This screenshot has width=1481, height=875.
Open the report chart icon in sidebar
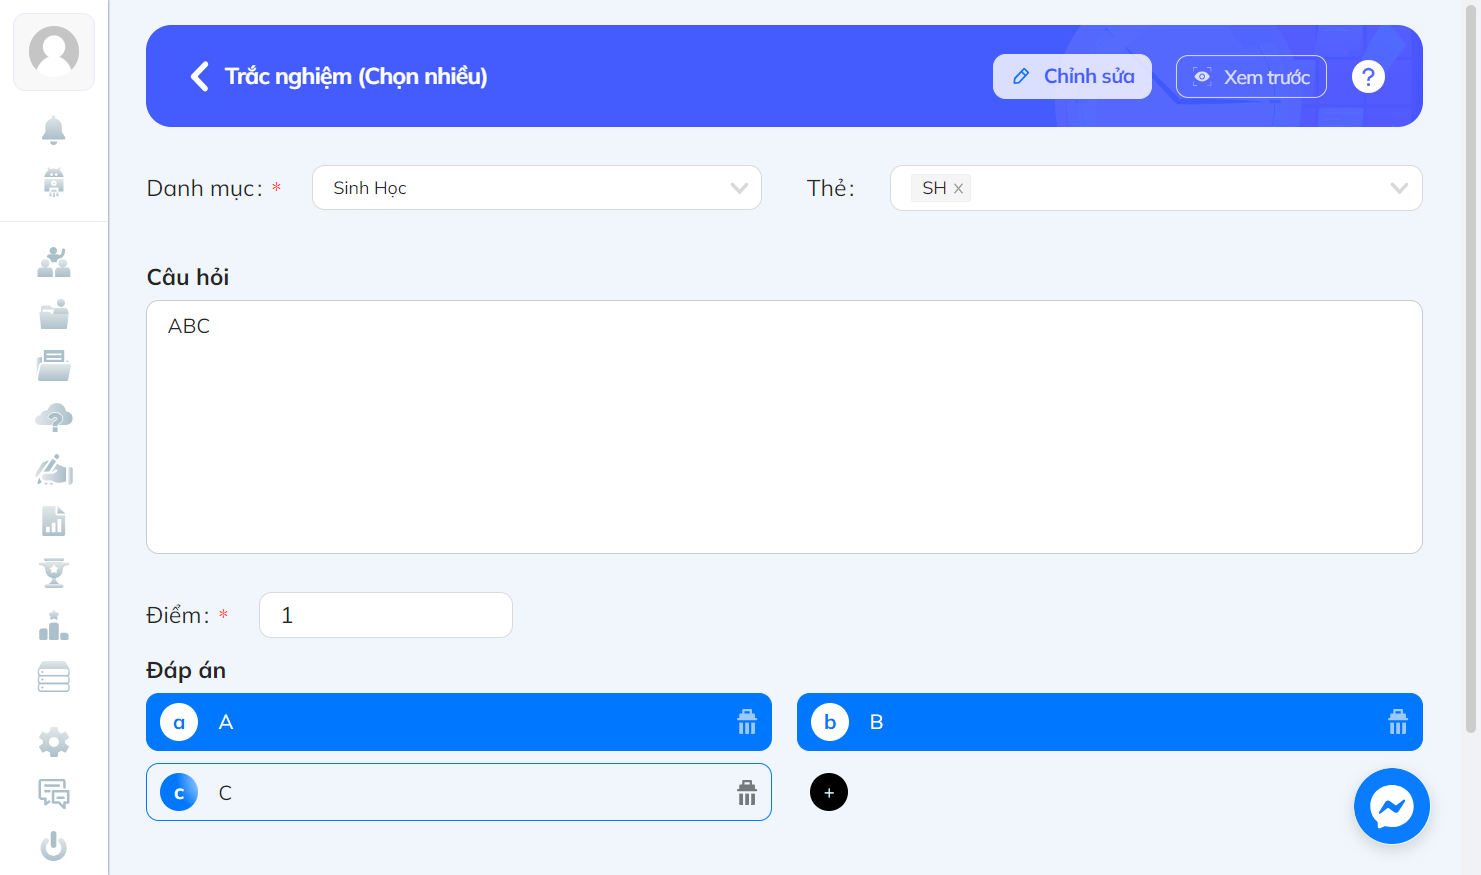[x=54, y=522]
